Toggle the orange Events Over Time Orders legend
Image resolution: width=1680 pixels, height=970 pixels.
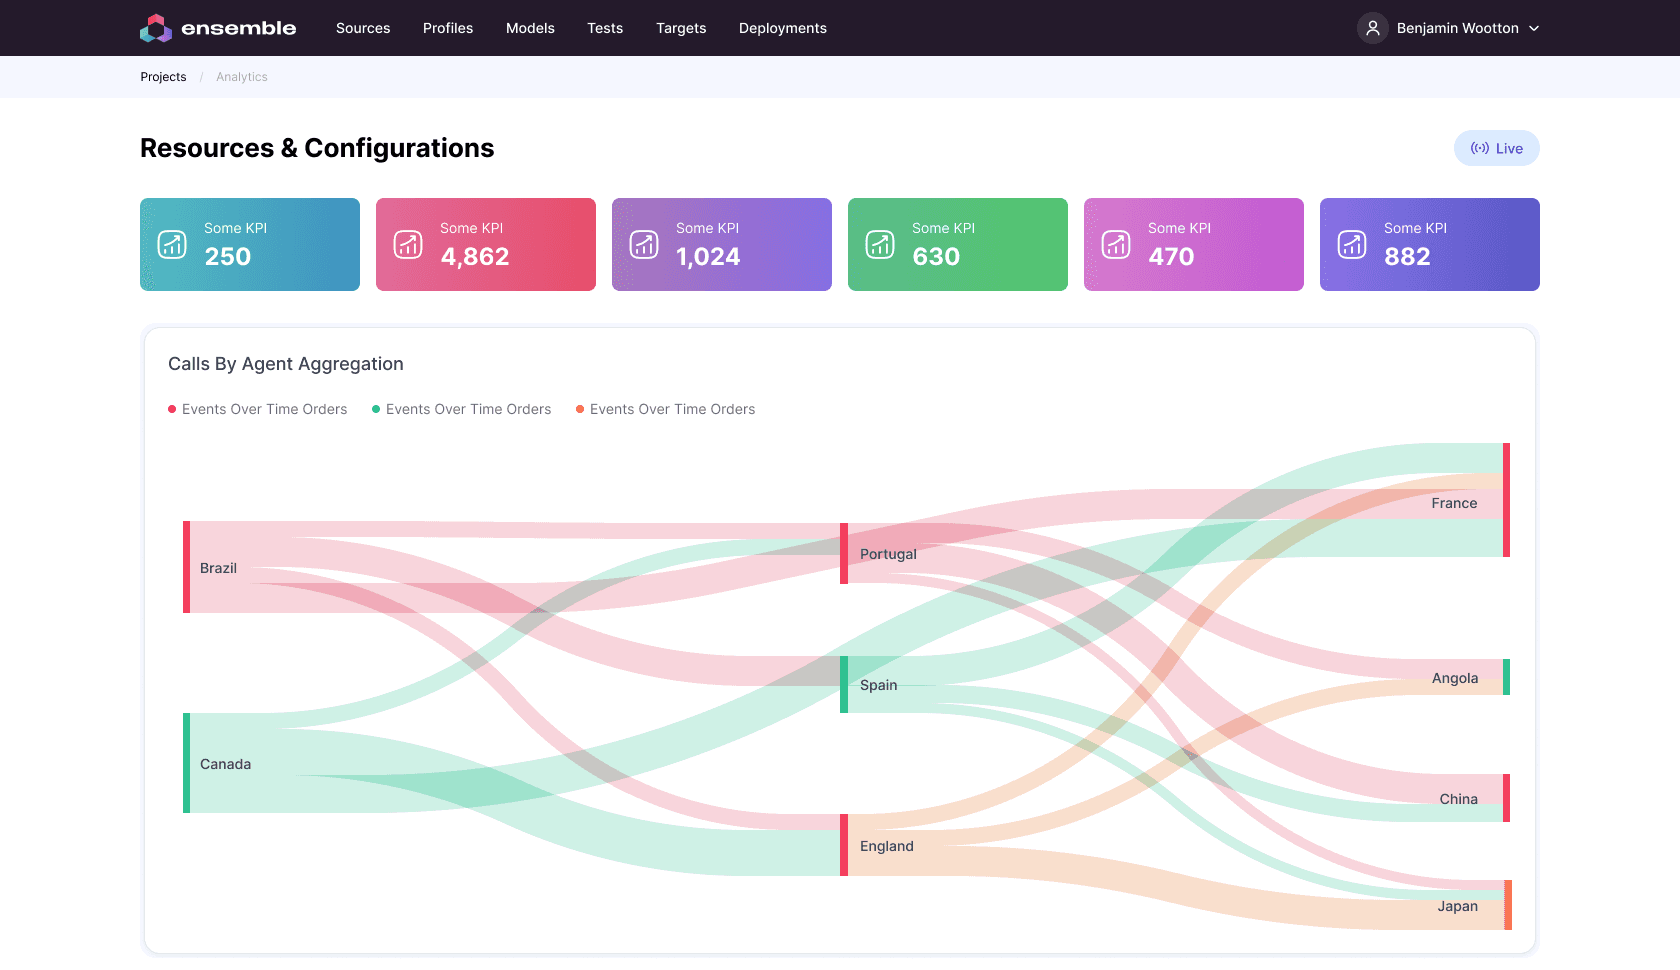(x=666, y=409)
